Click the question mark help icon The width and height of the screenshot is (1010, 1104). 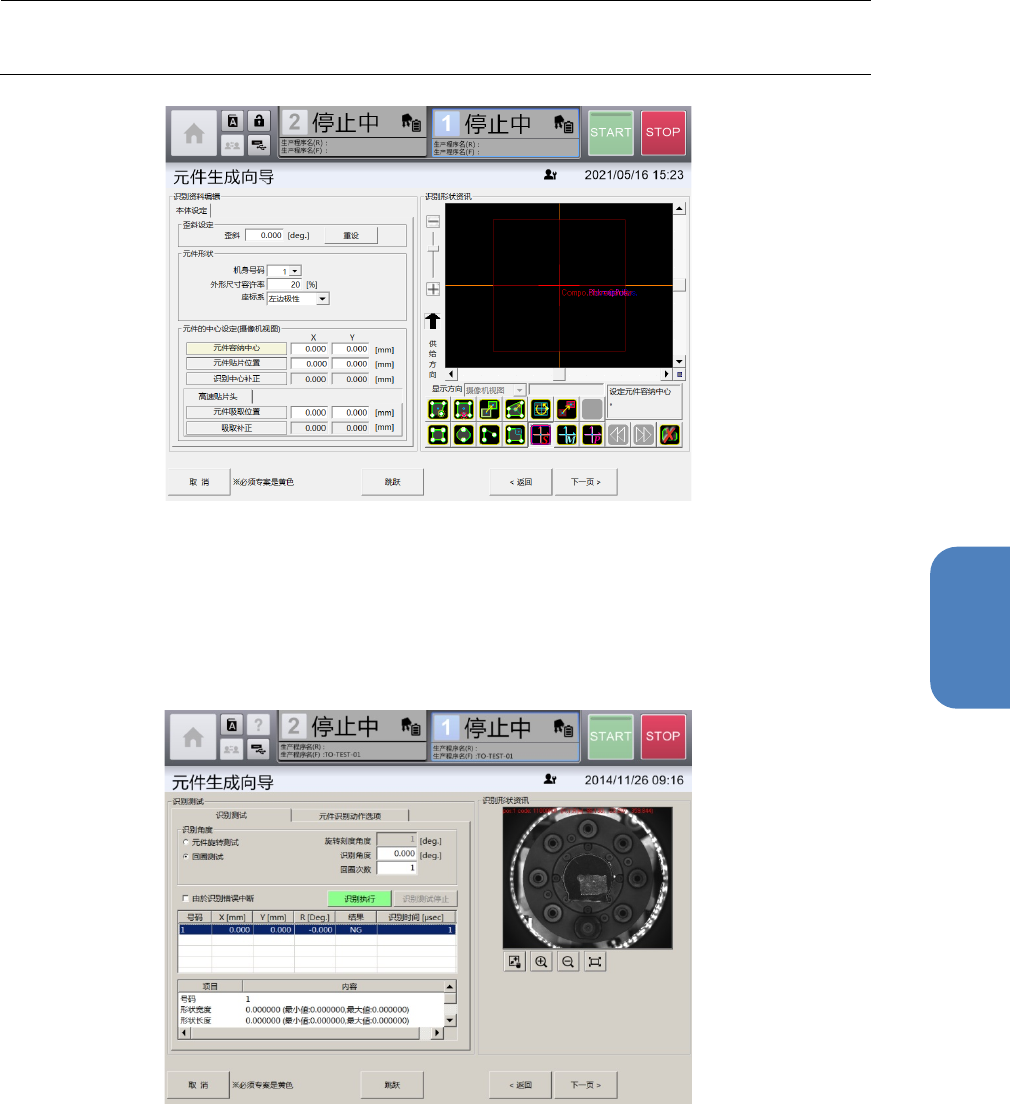258,724
